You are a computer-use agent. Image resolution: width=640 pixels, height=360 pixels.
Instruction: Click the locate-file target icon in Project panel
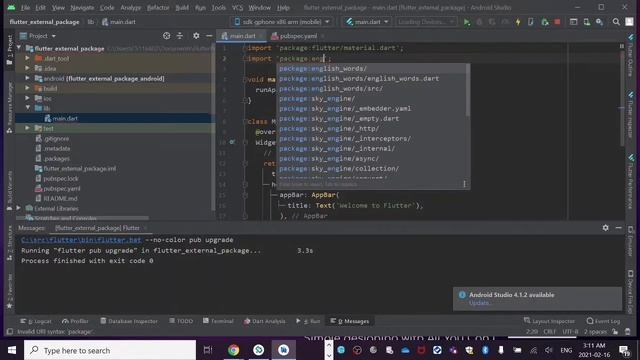pyautogui.click(x=167, y=36)
